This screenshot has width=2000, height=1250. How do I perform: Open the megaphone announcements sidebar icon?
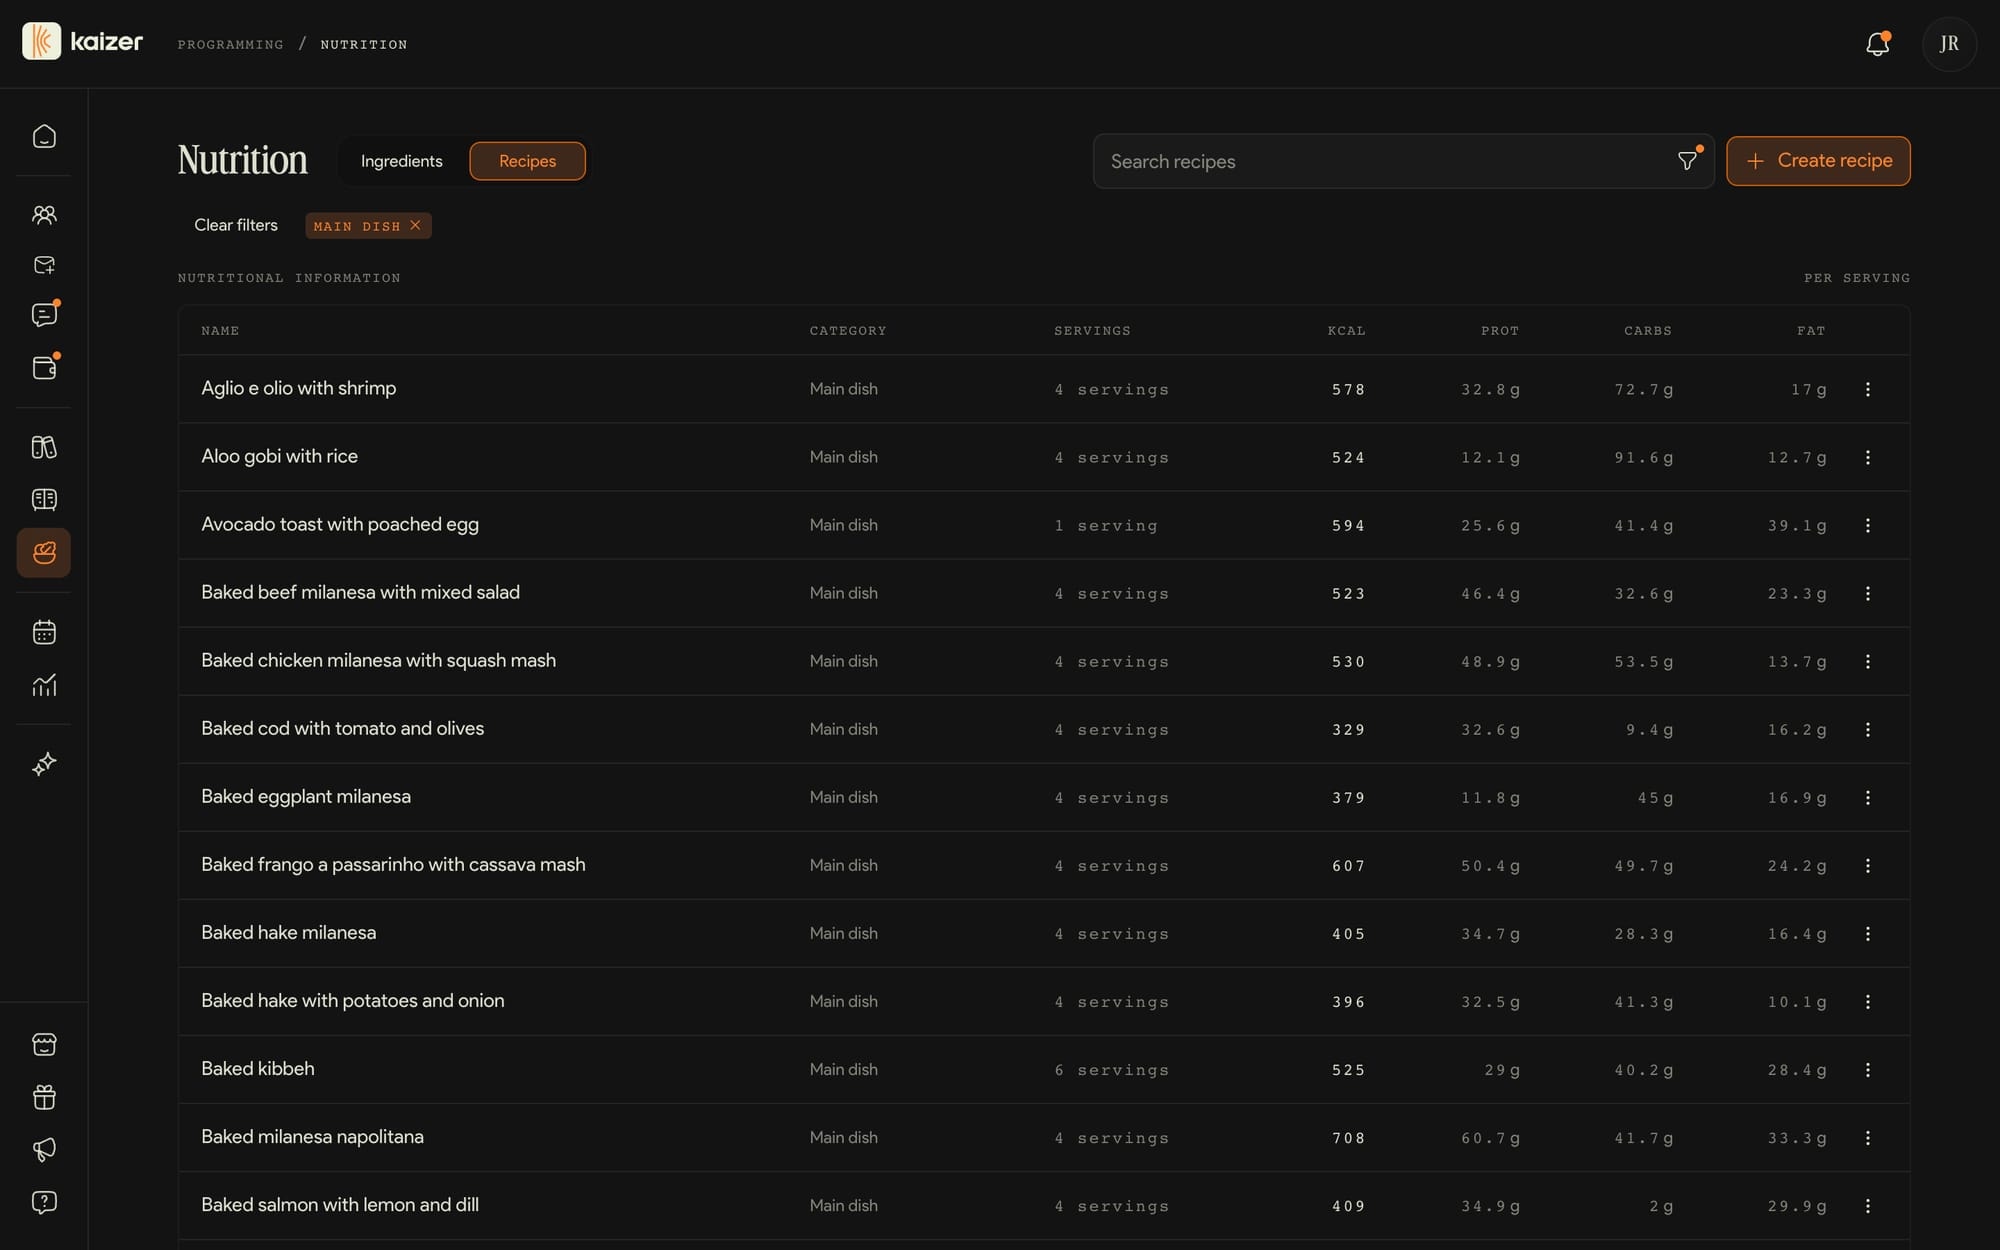click(44, 1149)
